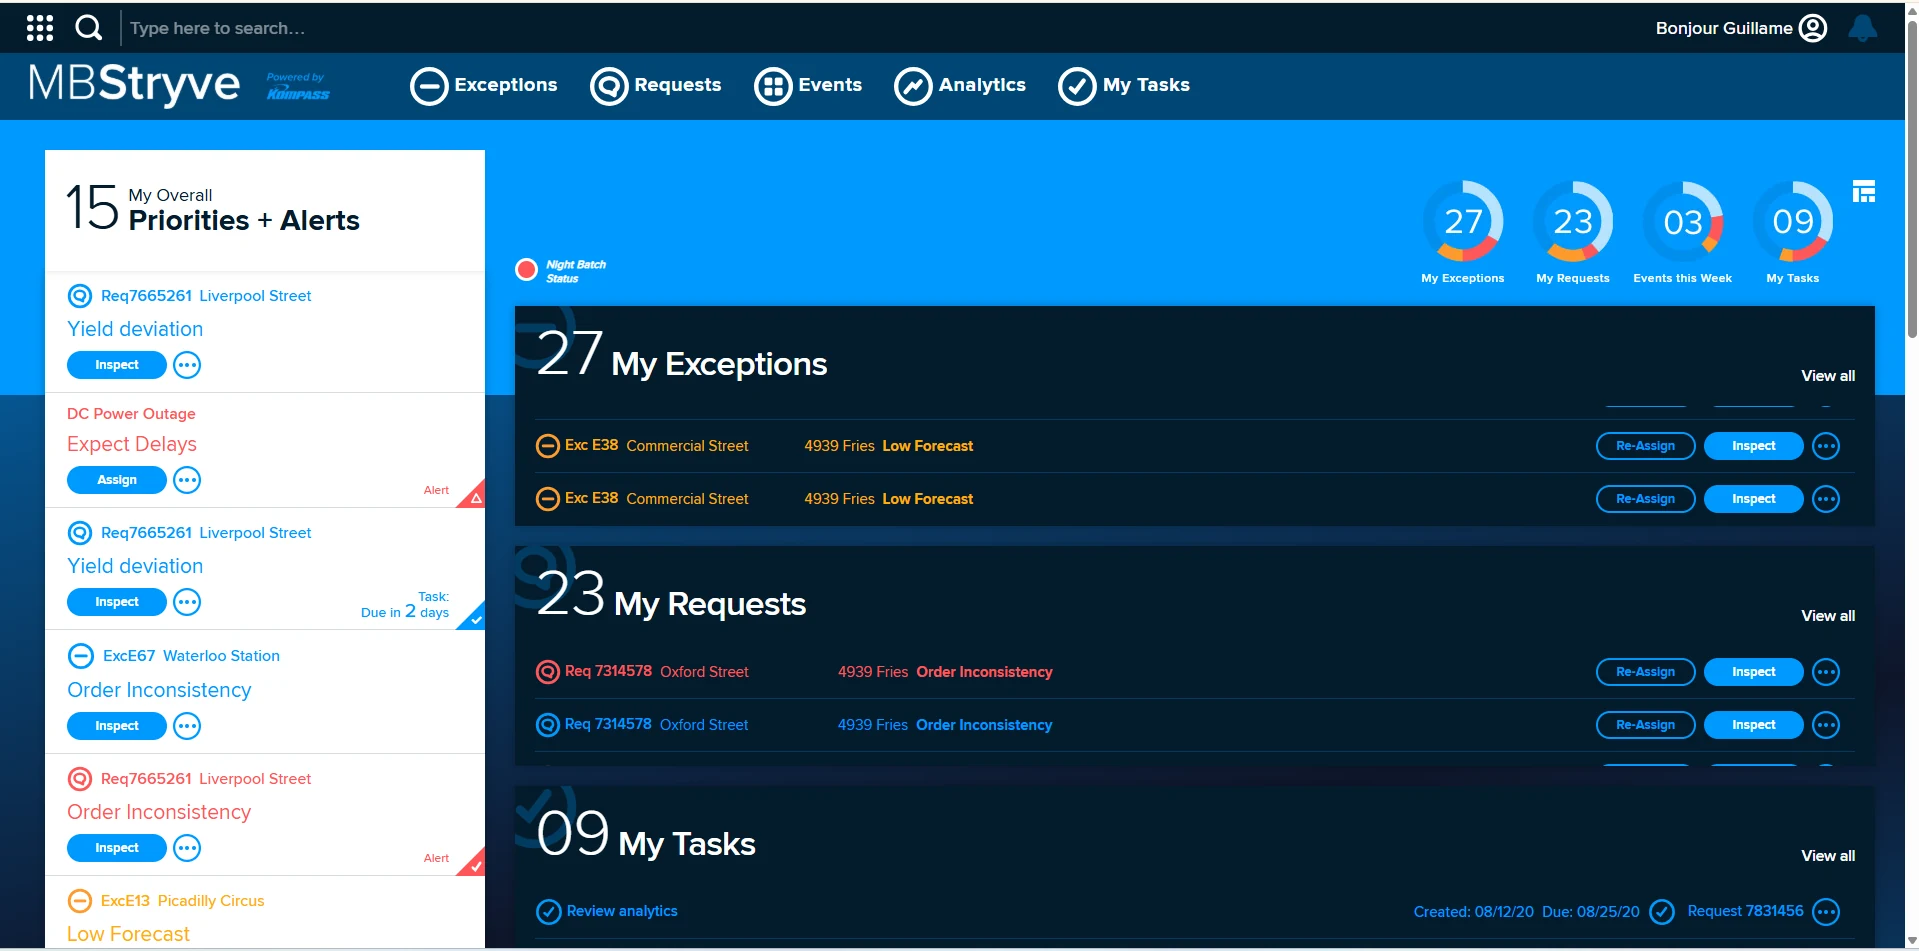View all My Tasks
This screenshot has width=1919, height=951.
click(x=1828, y=856)
